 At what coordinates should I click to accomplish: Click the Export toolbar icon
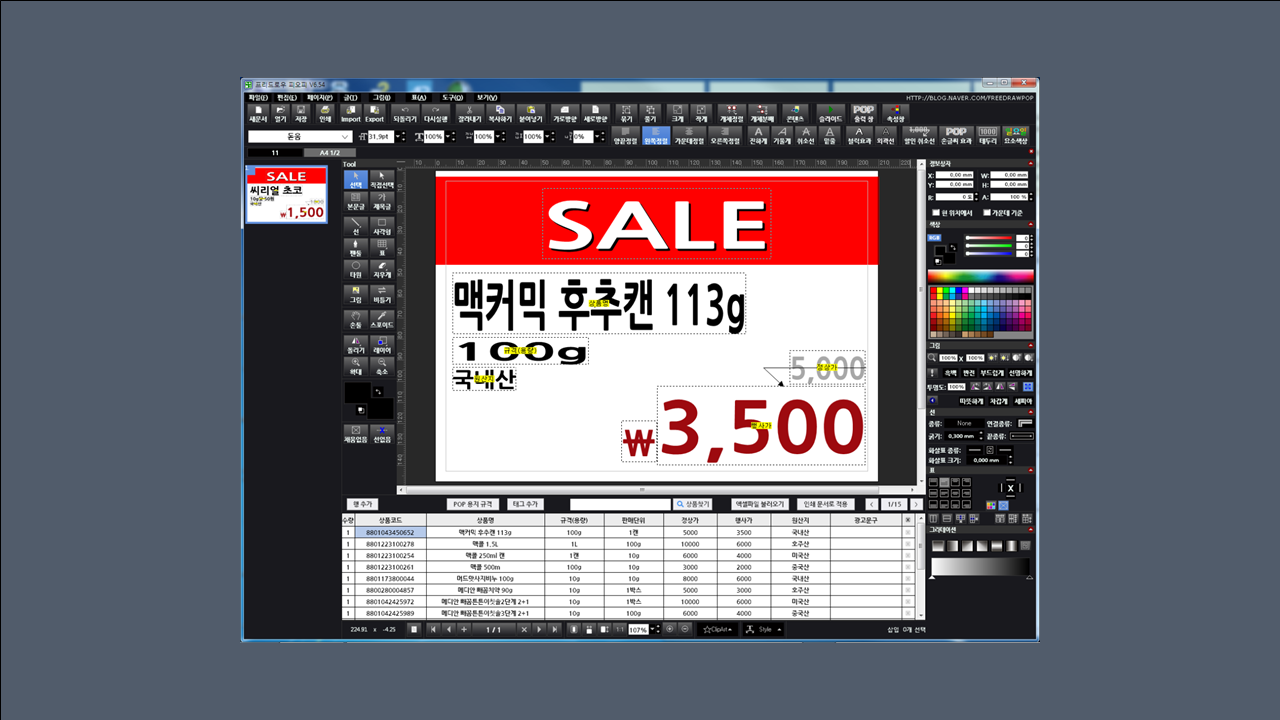coord(375,113)
